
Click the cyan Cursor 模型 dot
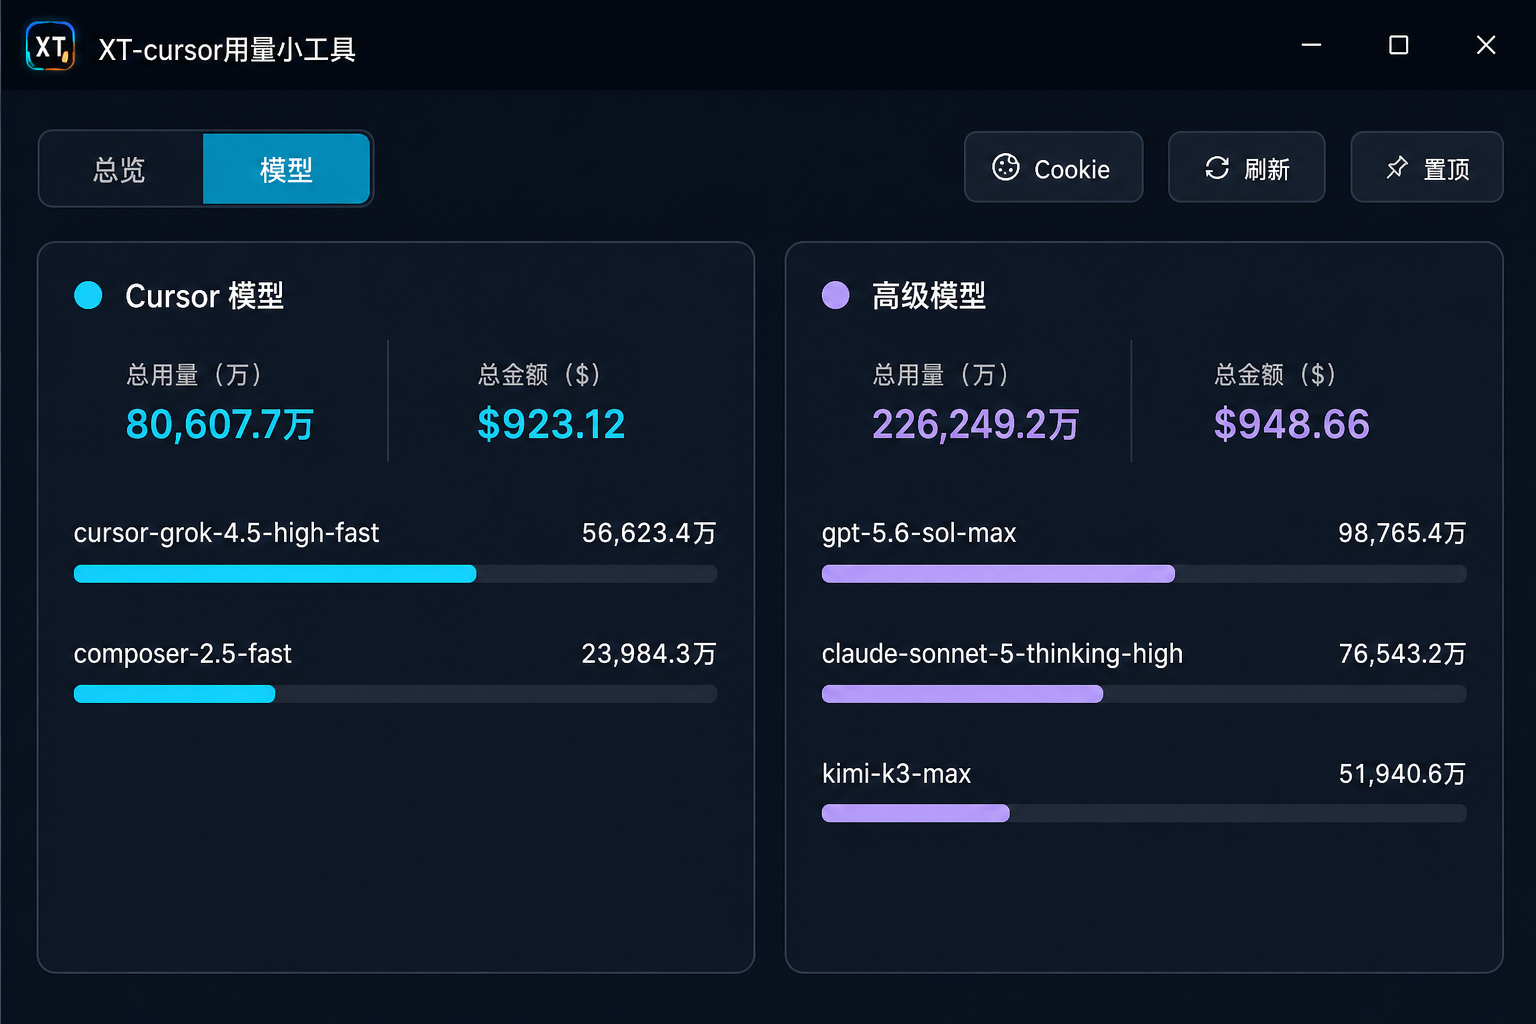click(x=88, y=295)
